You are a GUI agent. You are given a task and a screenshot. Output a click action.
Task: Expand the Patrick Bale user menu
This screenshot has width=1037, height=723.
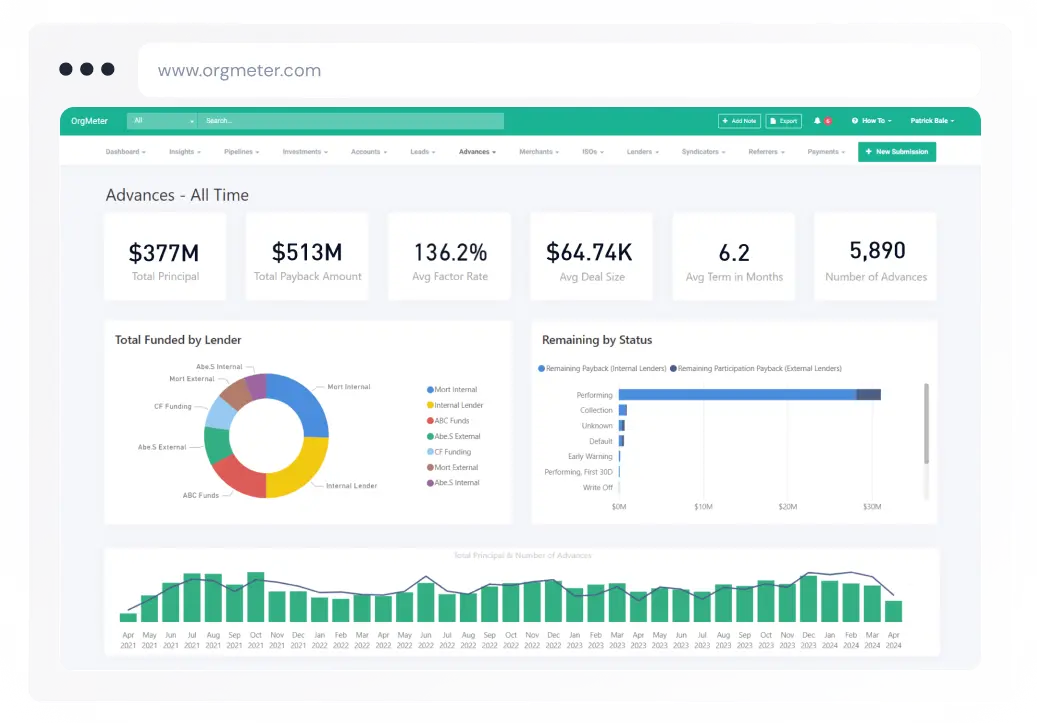tap(932, 121)
